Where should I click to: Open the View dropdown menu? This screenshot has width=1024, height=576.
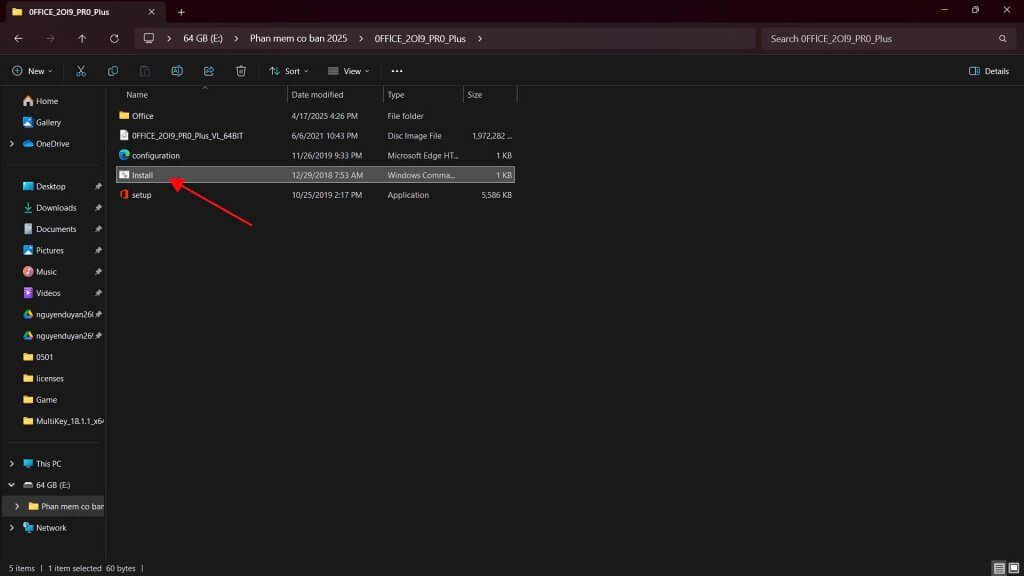coord(348,71)
